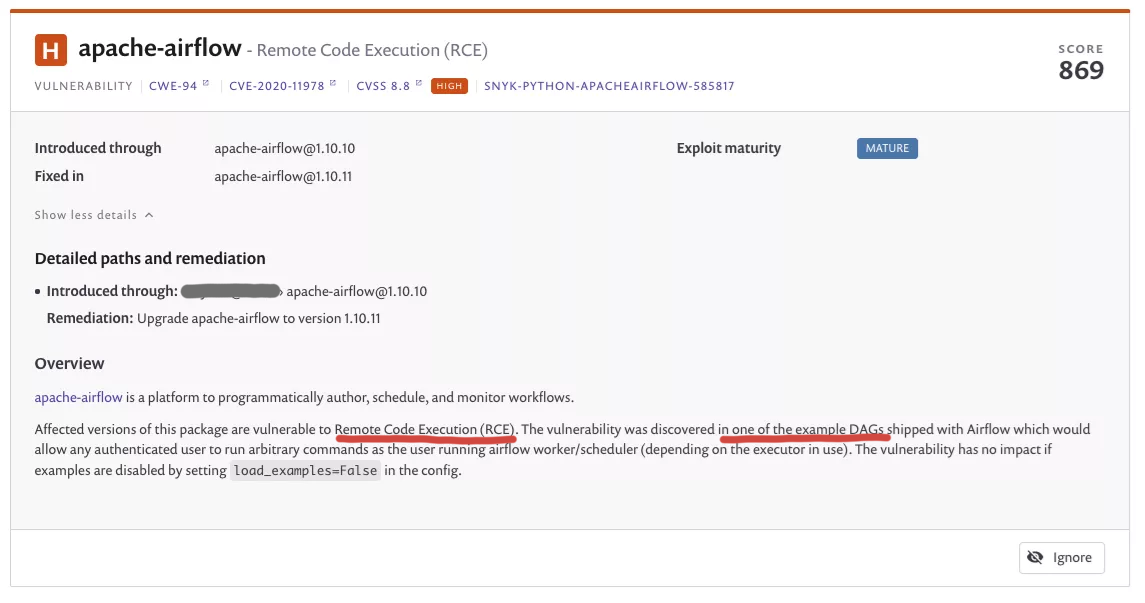
Task: Select the load_examples=False code snippet
Action: pos(305,470)
